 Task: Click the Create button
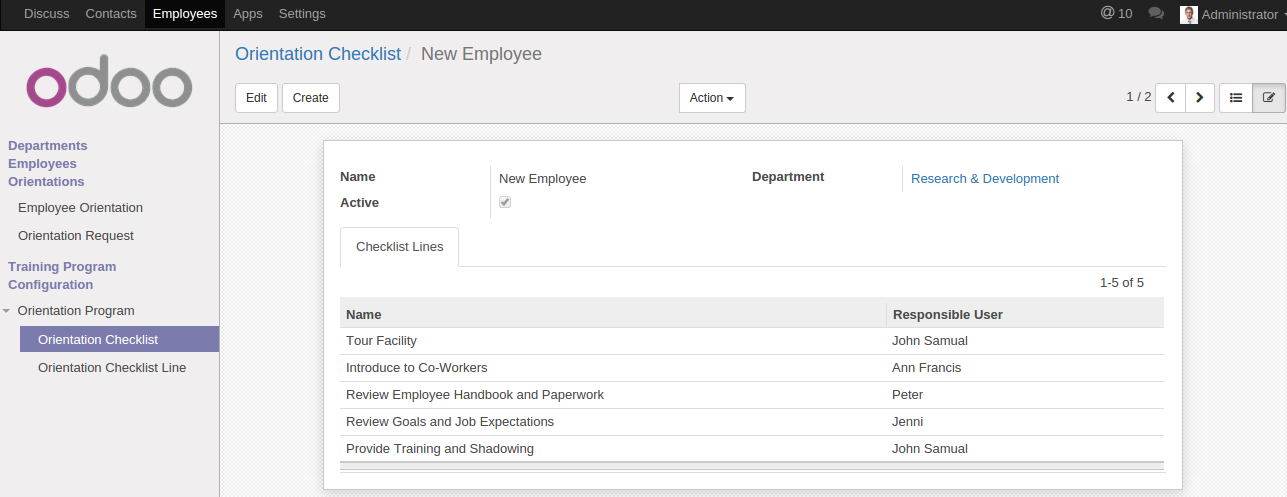[x=311, y=98]
